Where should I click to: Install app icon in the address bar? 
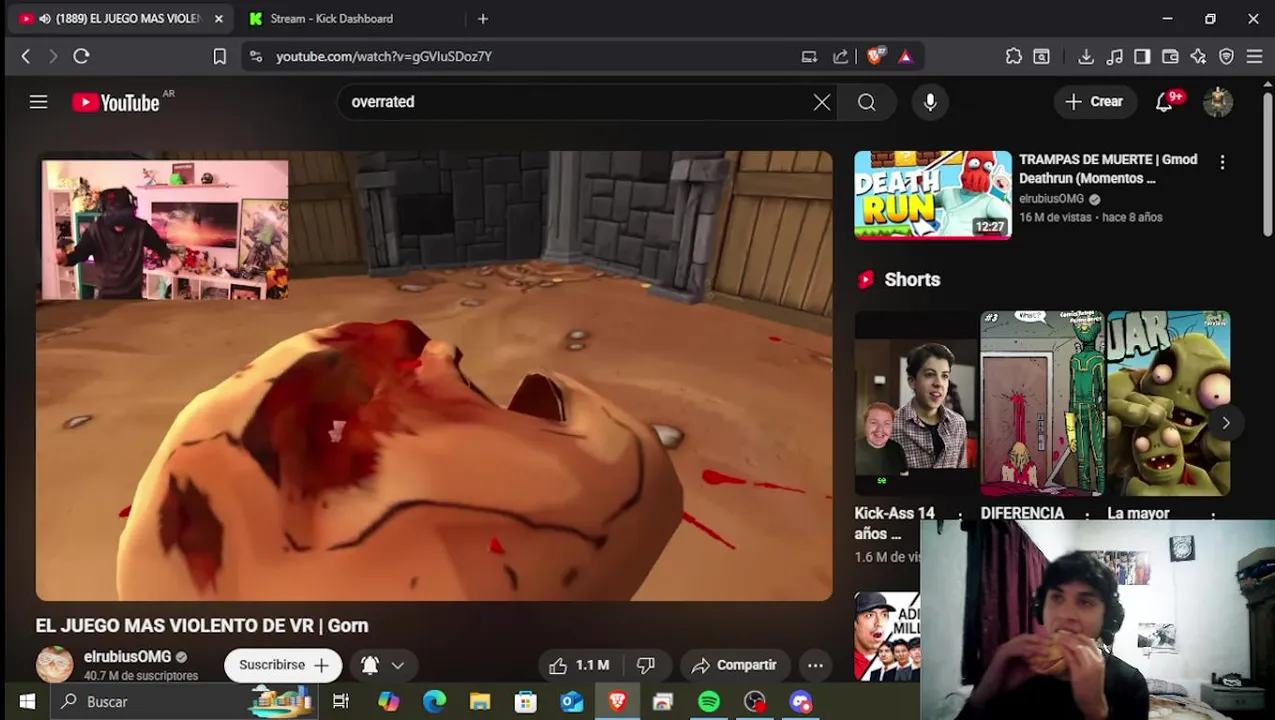(x=810, y=56)
